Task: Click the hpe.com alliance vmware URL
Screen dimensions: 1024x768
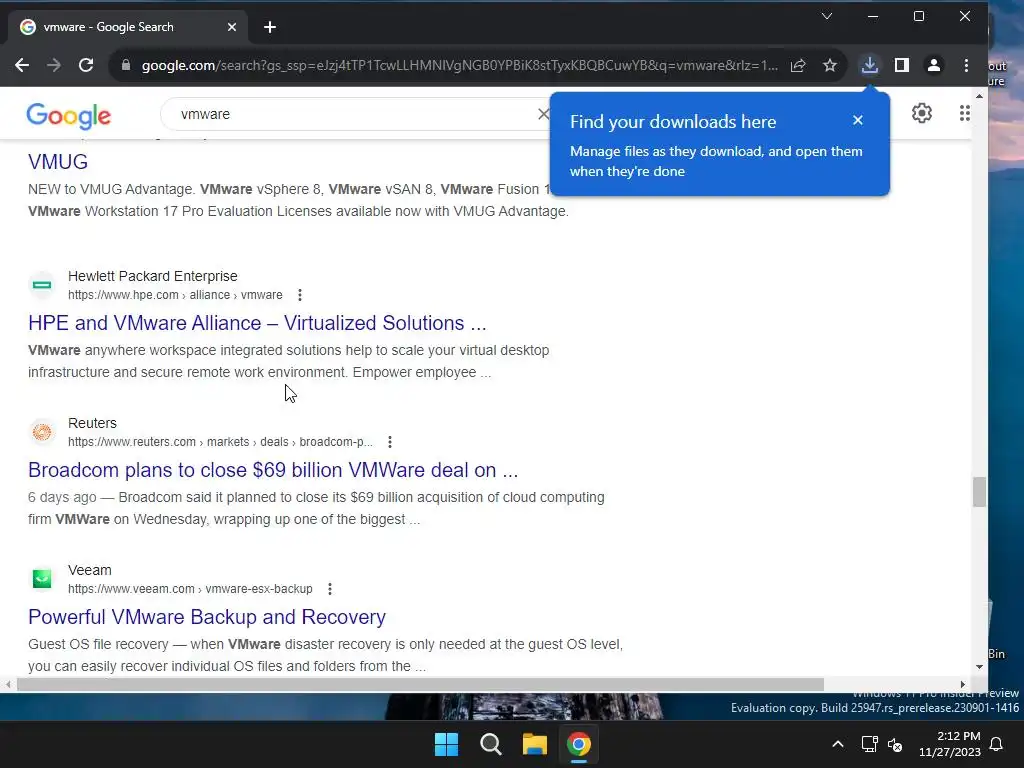Action: tap(175, 295)
